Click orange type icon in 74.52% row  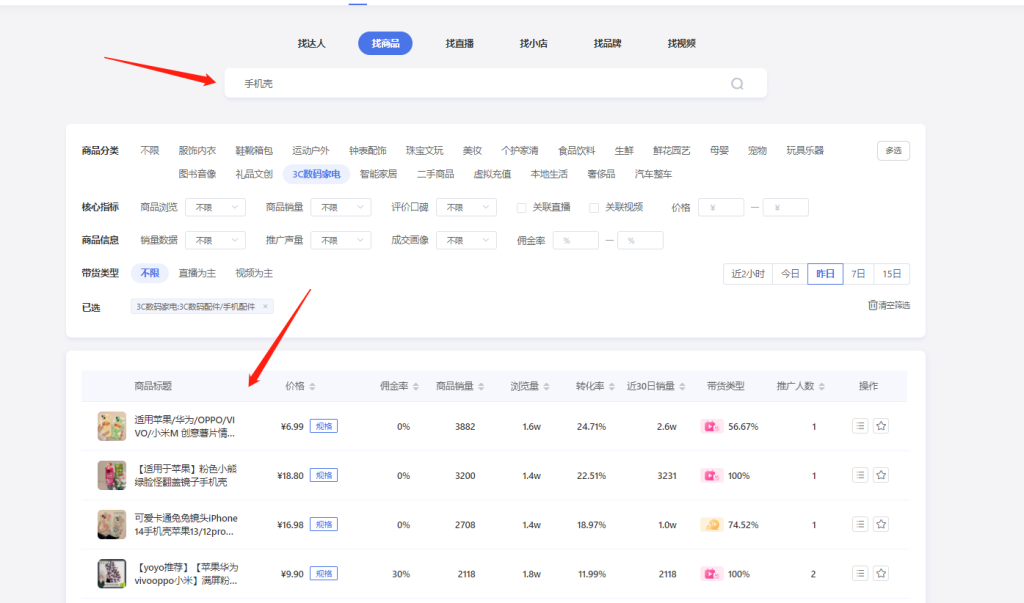(x=711, y=525)
